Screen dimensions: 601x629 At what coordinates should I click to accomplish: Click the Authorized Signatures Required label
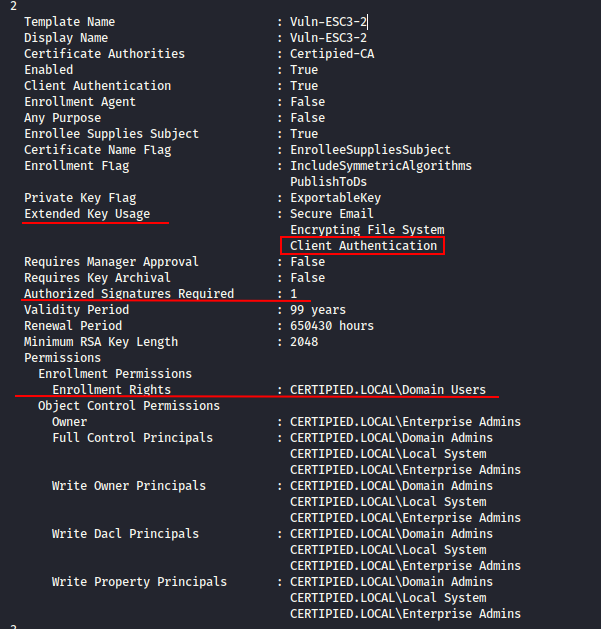(x=129, y=294)
